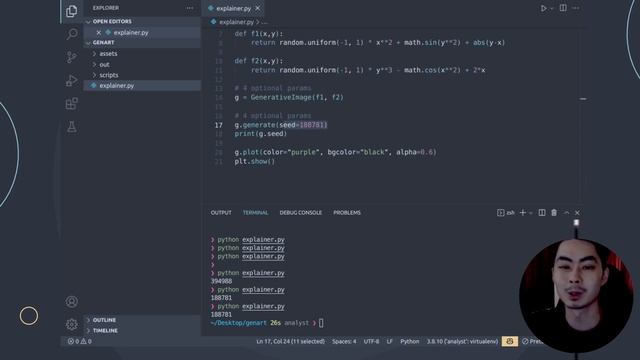Open run options dropdown next to play
The image size is (640, 360).
tap(551, 9)
